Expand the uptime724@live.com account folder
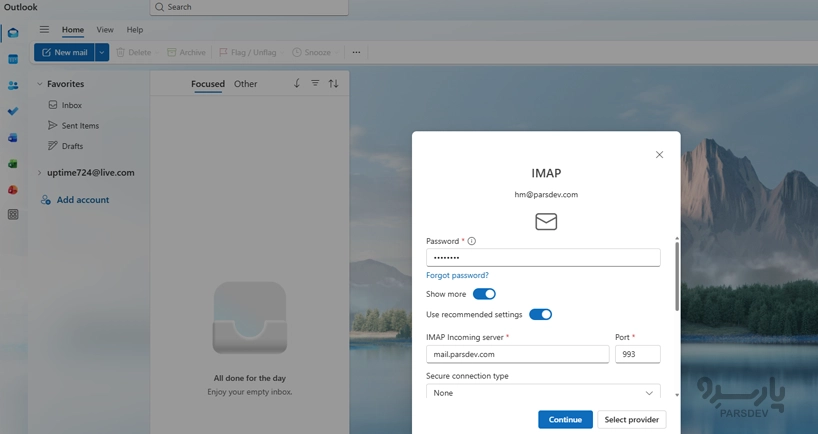The width and height of the screenshot is (818, 434). pos(40,173)
